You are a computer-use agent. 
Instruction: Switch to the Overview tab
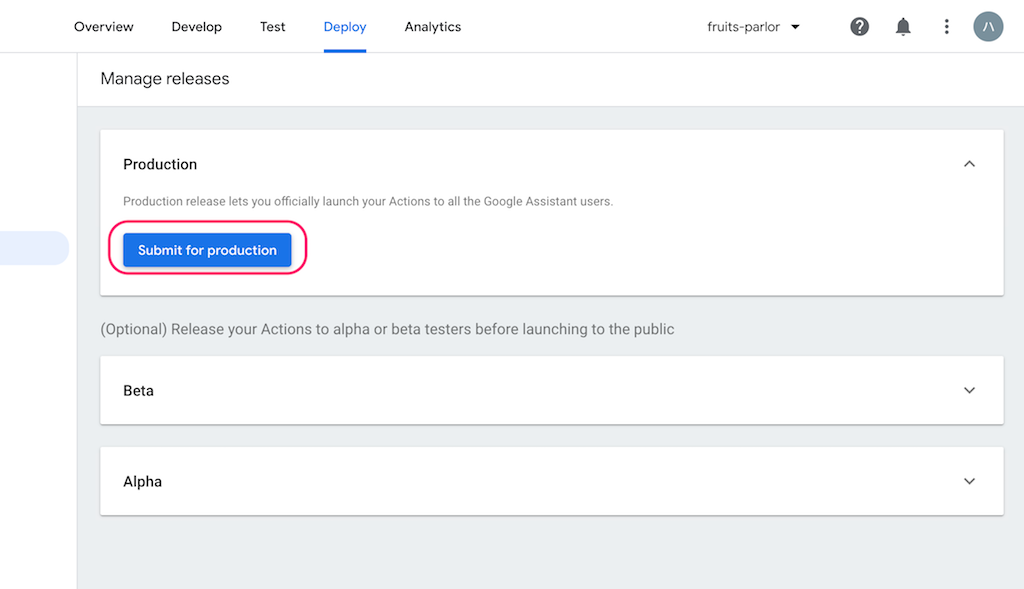click(x=104, y=27)
